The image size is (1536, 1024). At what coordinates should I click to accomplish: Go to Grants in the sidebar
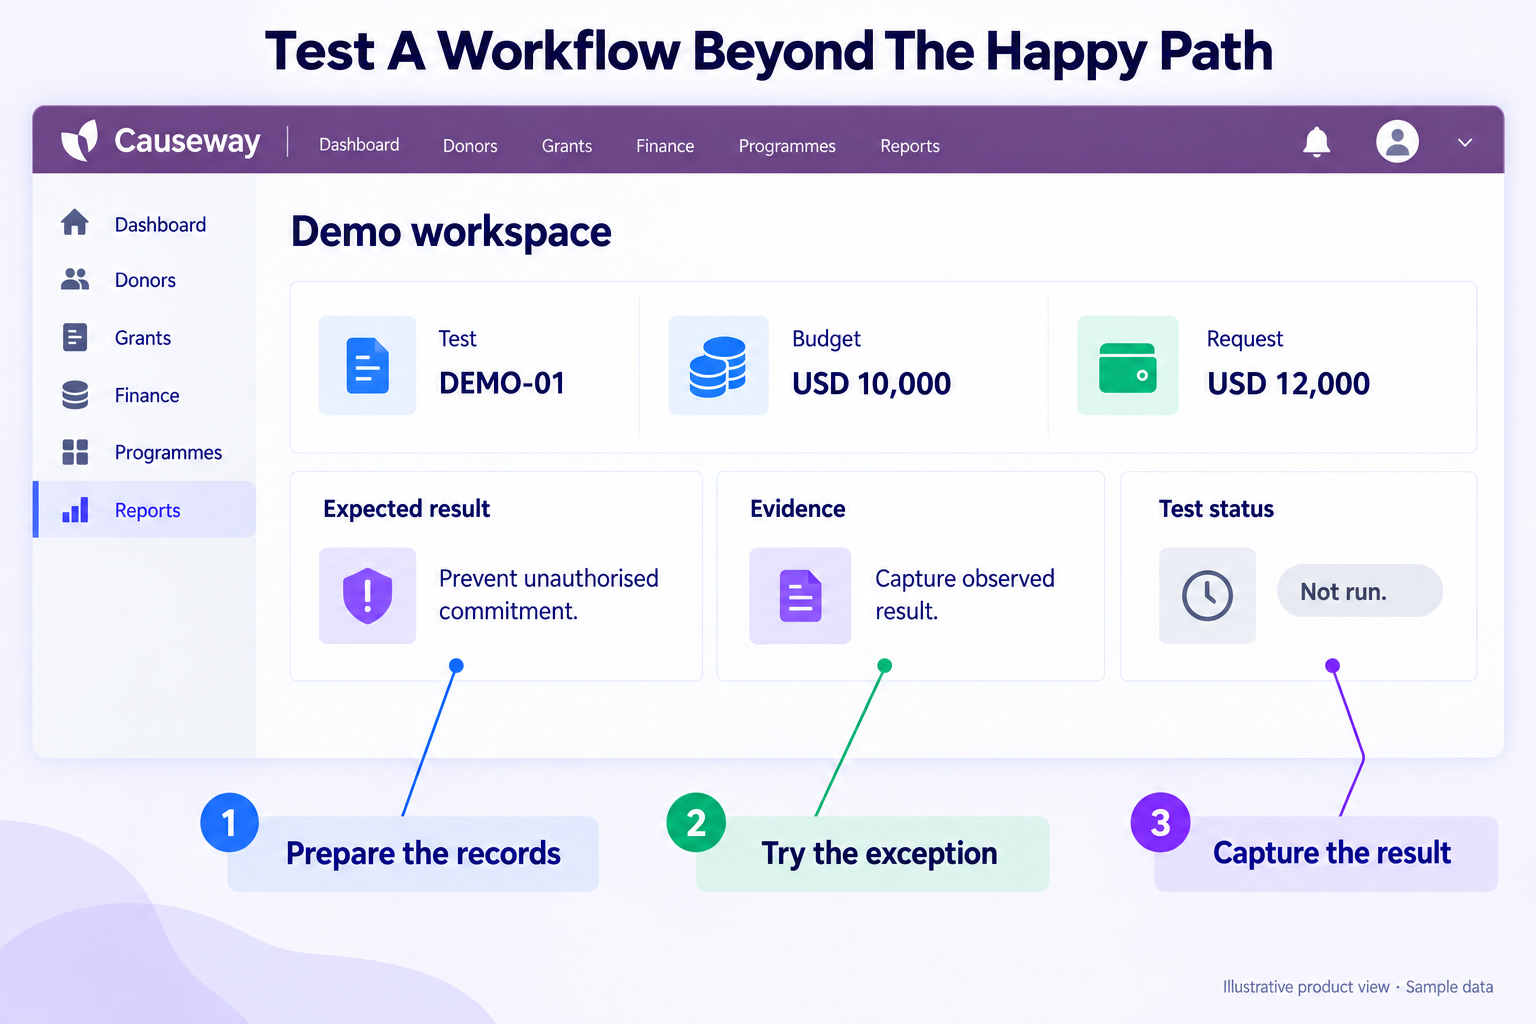point(144,338)
